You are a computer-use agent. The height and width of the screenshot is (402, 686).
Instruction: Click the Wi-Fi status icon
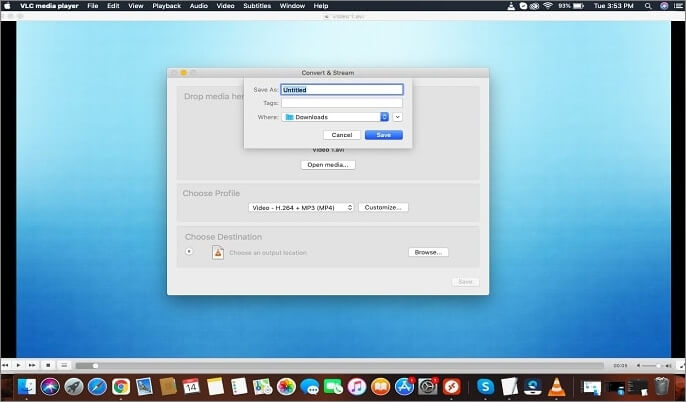pos(546,6)
